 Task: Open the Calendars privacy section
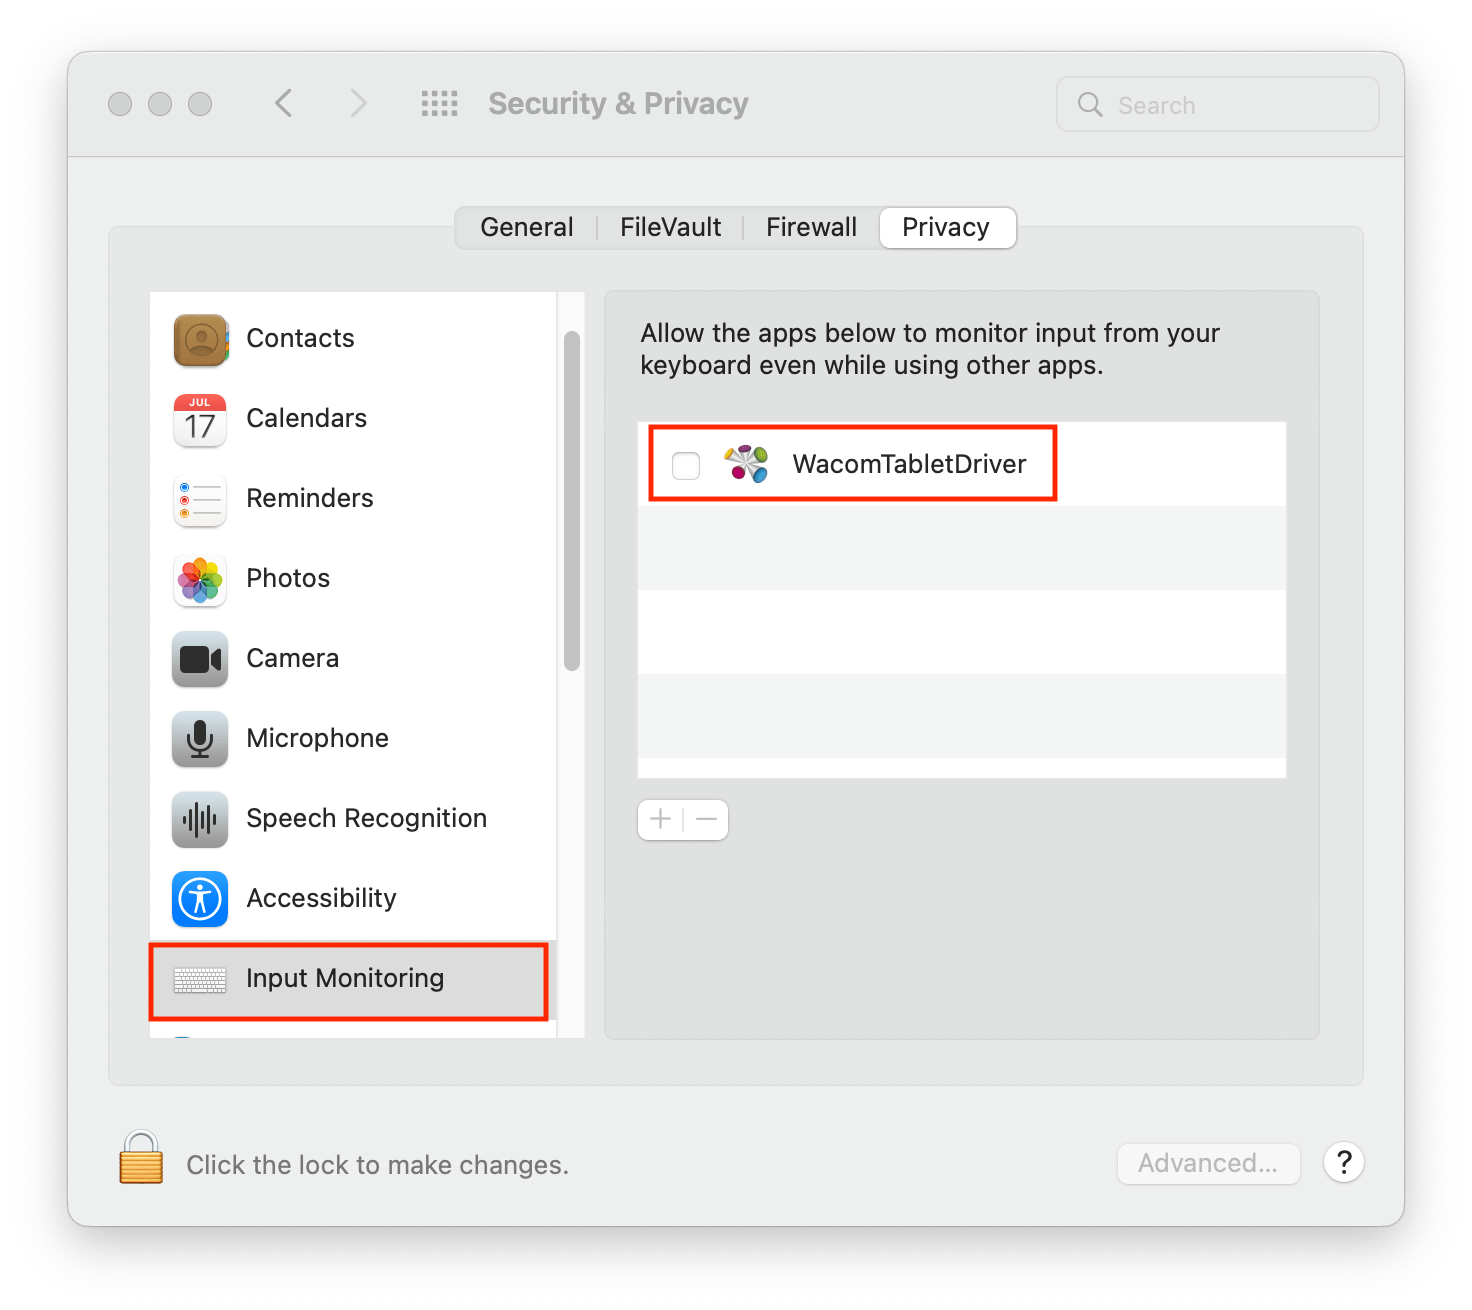[x=199, y=420]
